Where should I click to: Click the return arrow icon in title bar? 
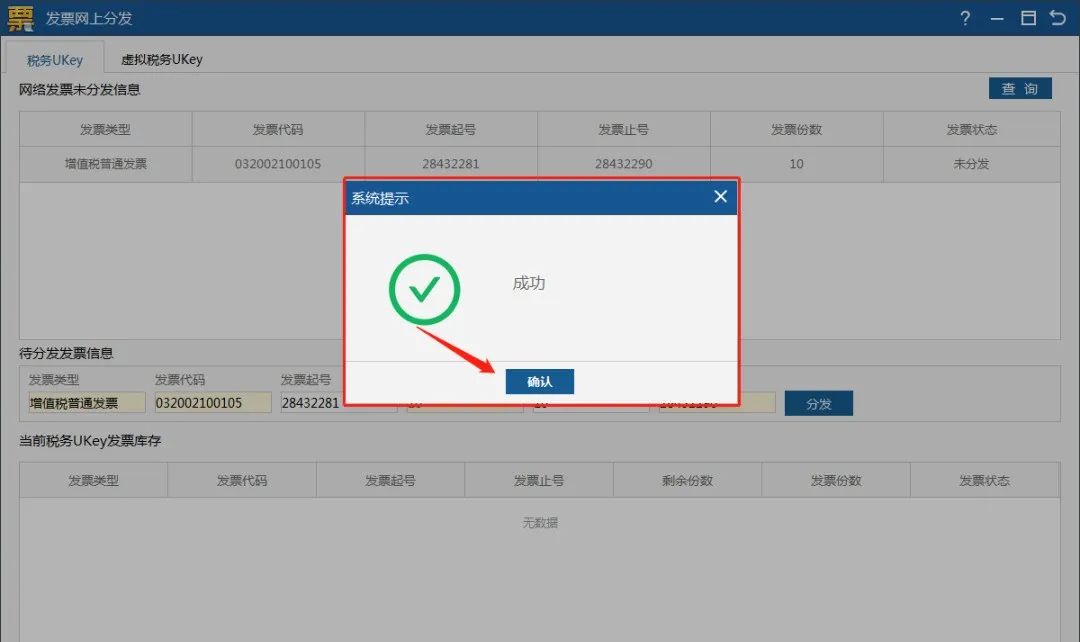pos(1058,18)
